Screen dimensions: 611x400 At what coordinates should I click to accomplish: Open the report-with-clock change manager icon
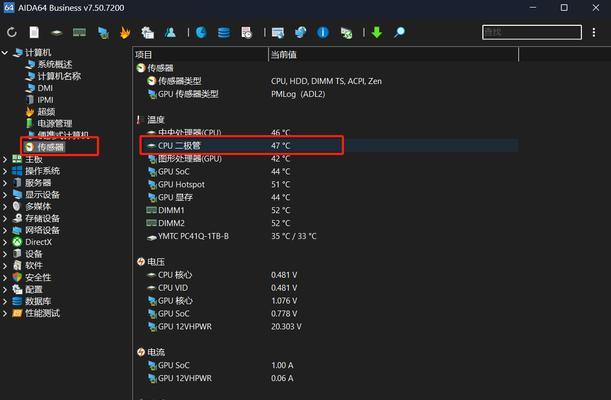point(246,33)
